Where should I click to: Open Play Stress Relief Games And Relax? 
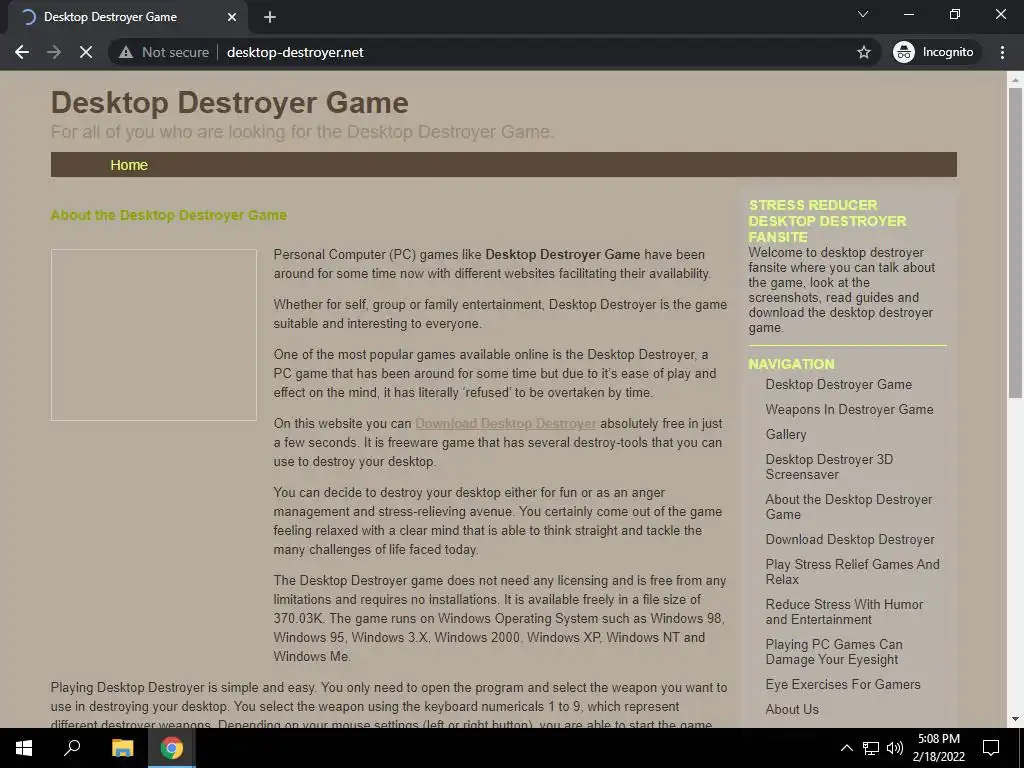[x=852, y=571]
